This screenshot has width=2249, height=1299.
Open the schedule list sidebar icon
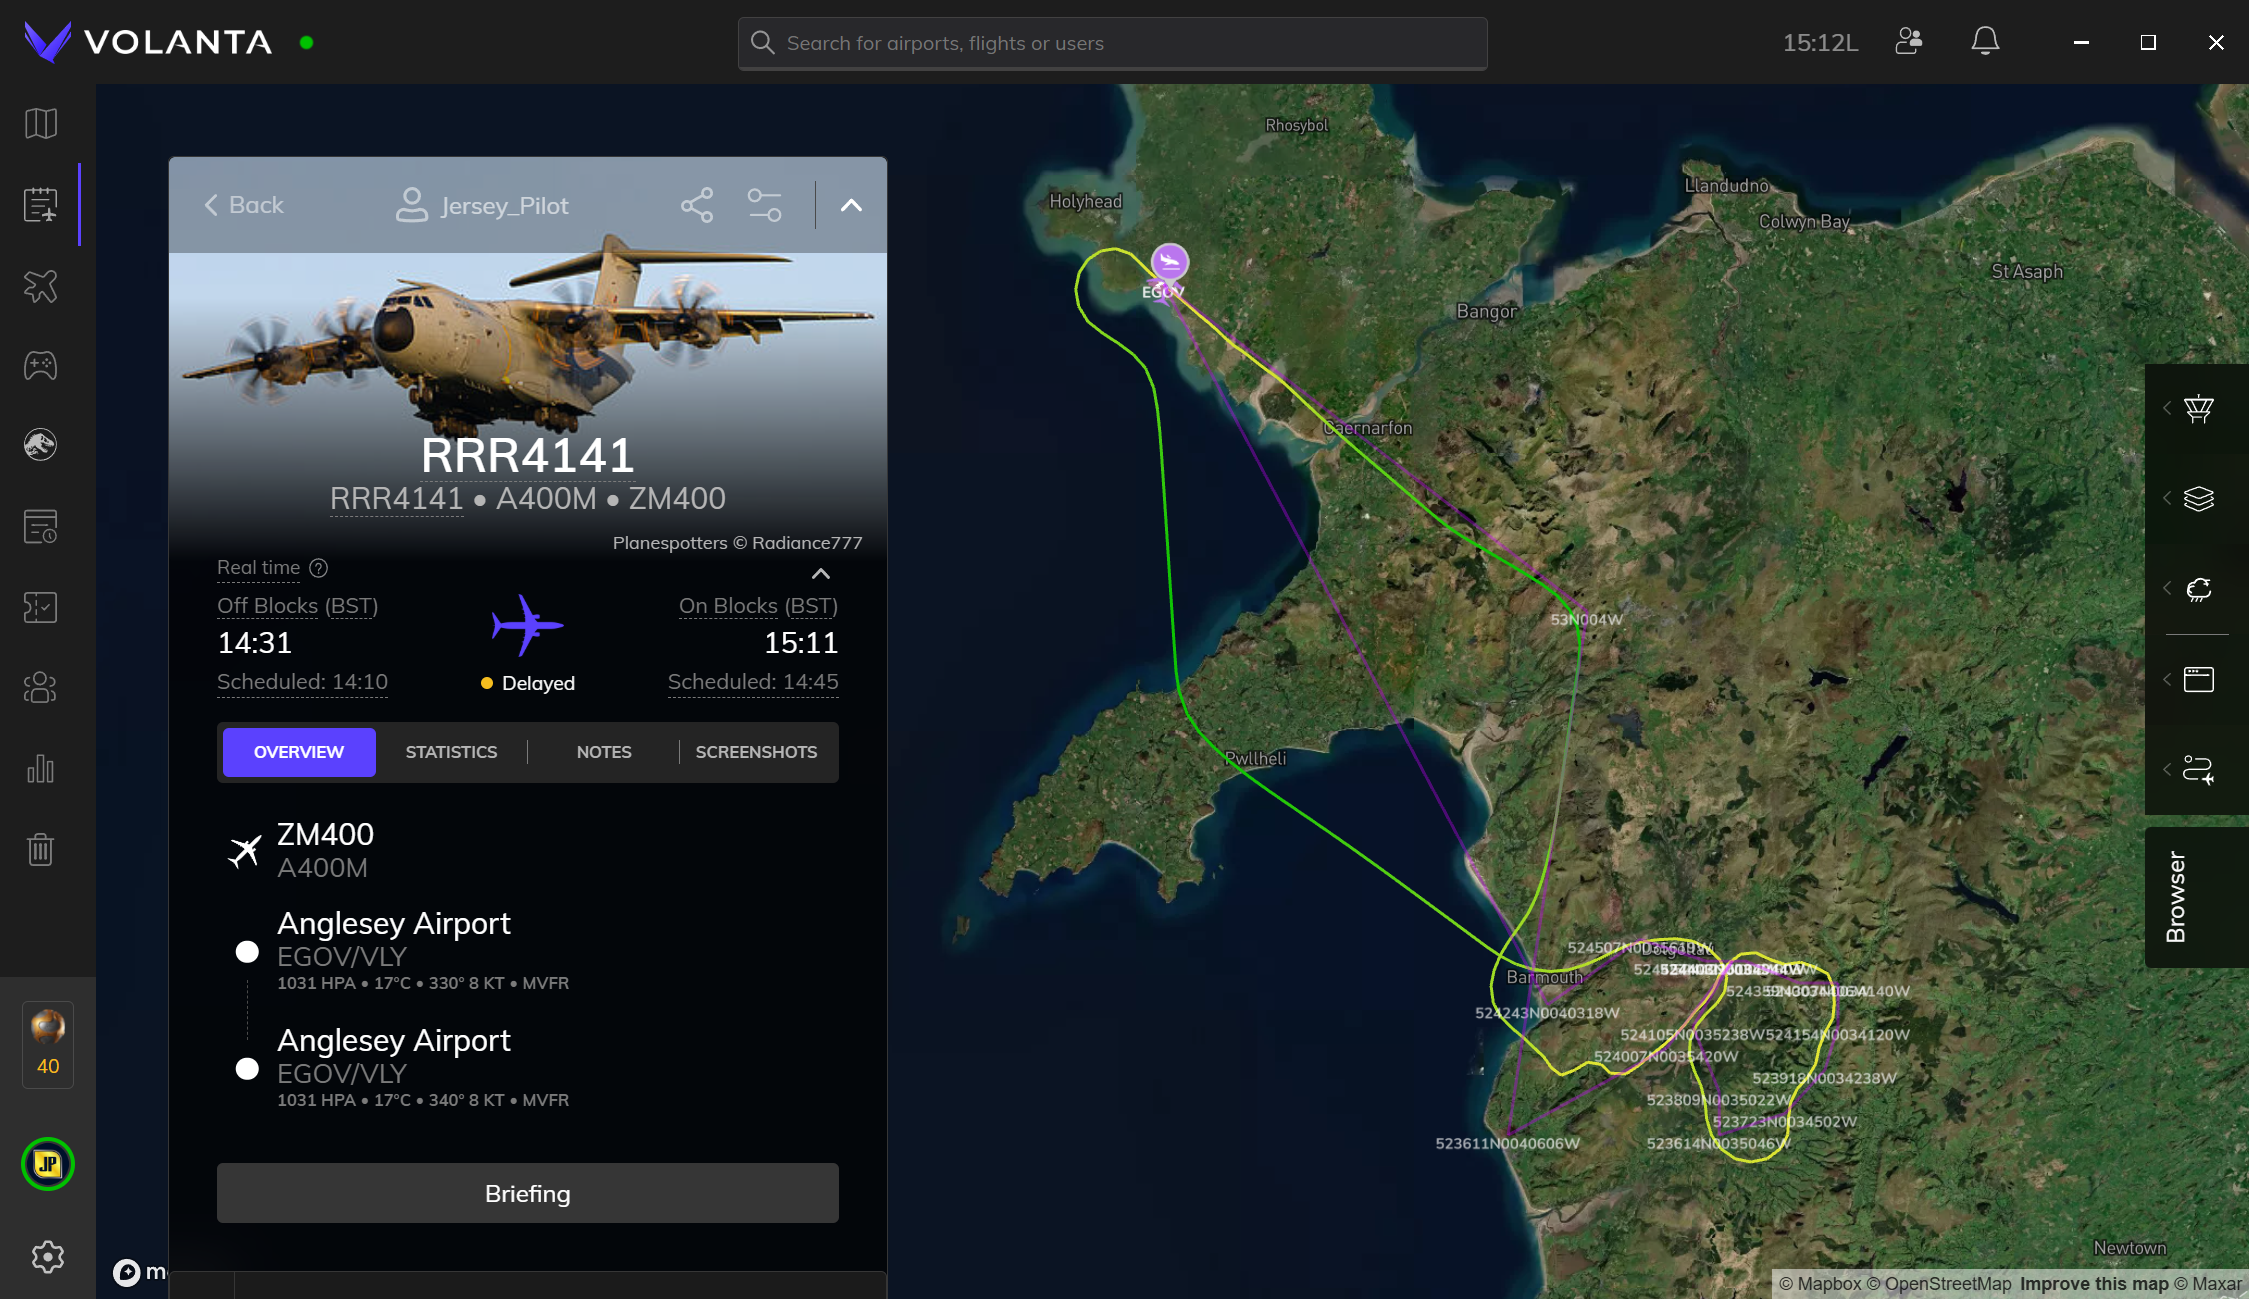(x=41, y=526)
